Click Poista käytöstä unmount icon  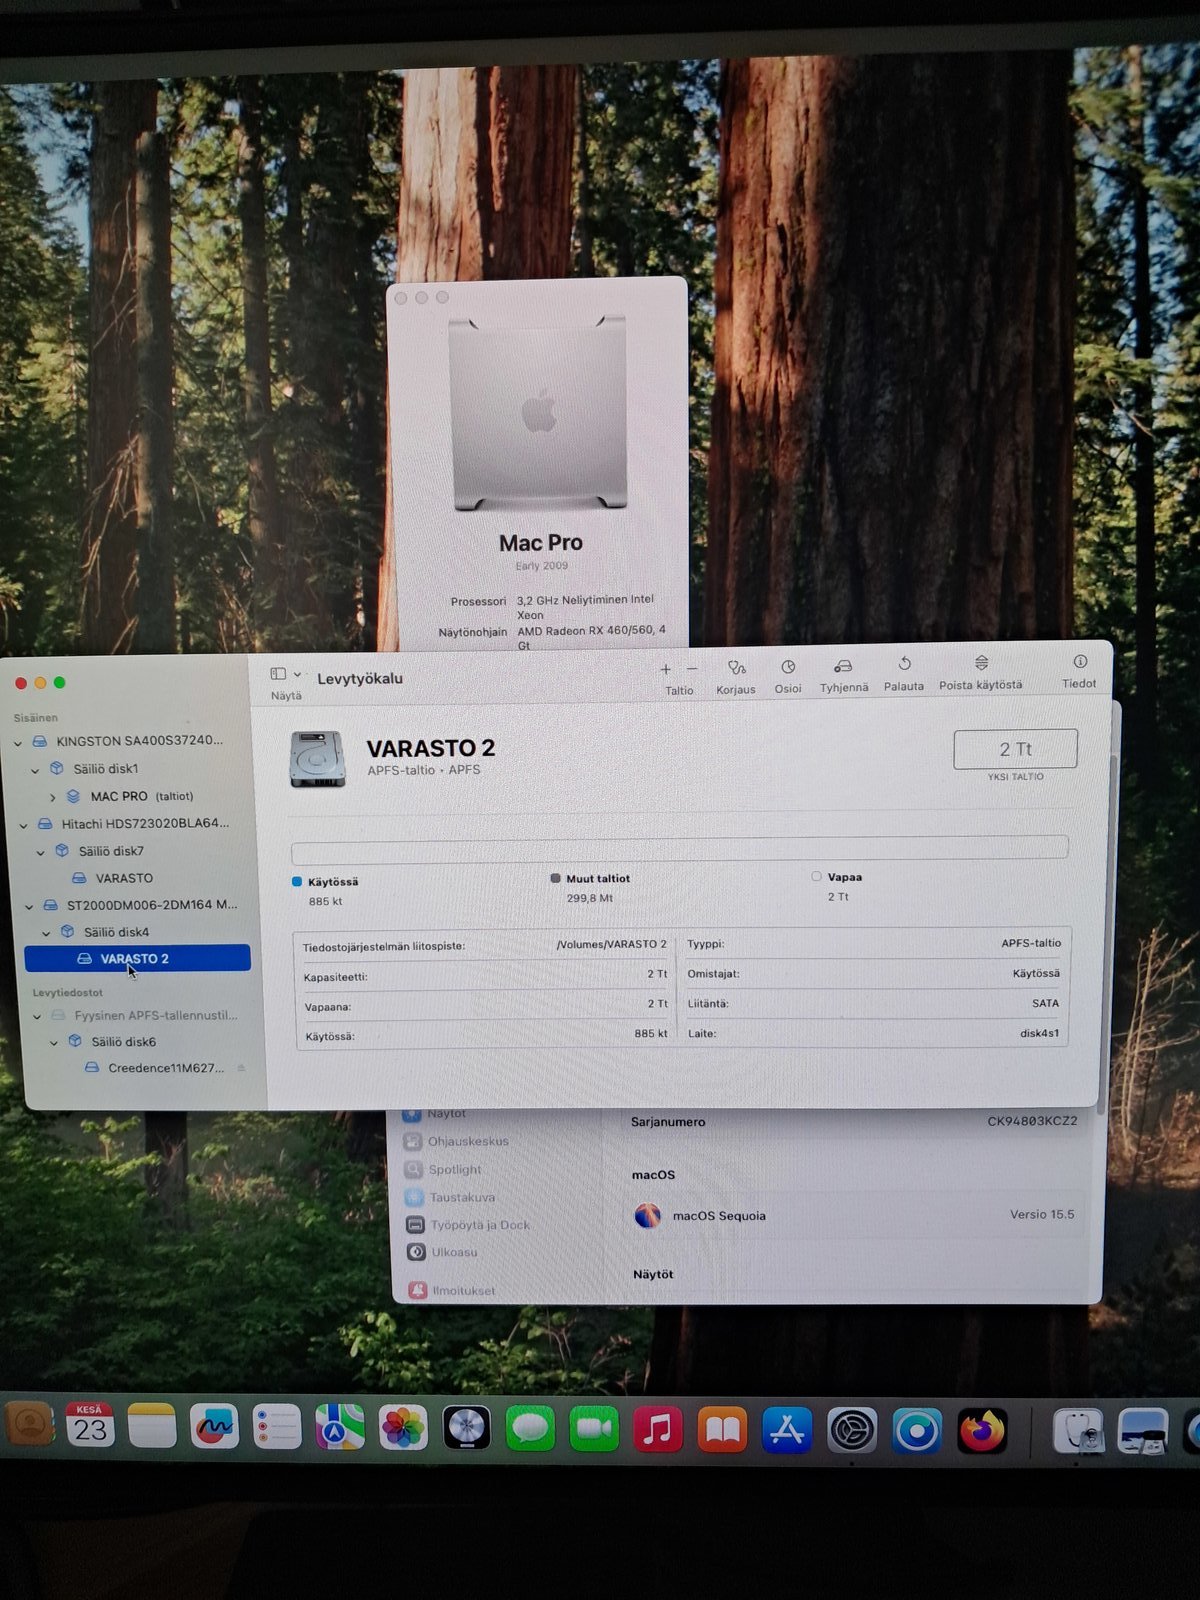981,663
